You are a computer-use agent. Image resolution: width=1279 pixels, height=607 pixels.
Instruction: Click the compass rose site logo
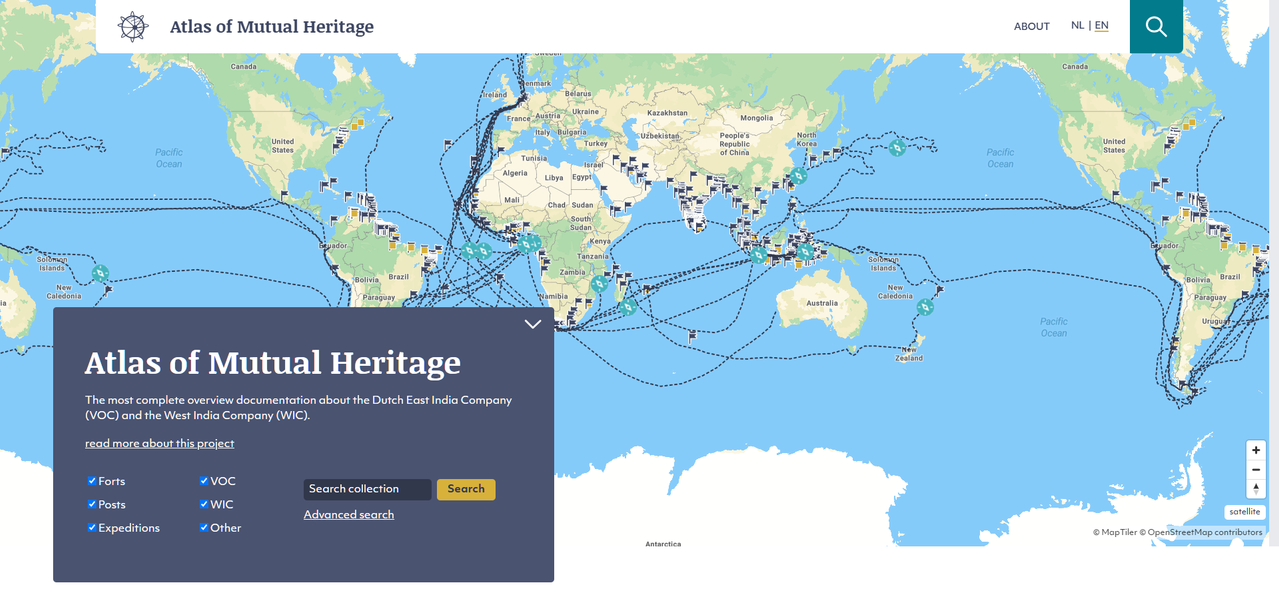coord(133,27)
